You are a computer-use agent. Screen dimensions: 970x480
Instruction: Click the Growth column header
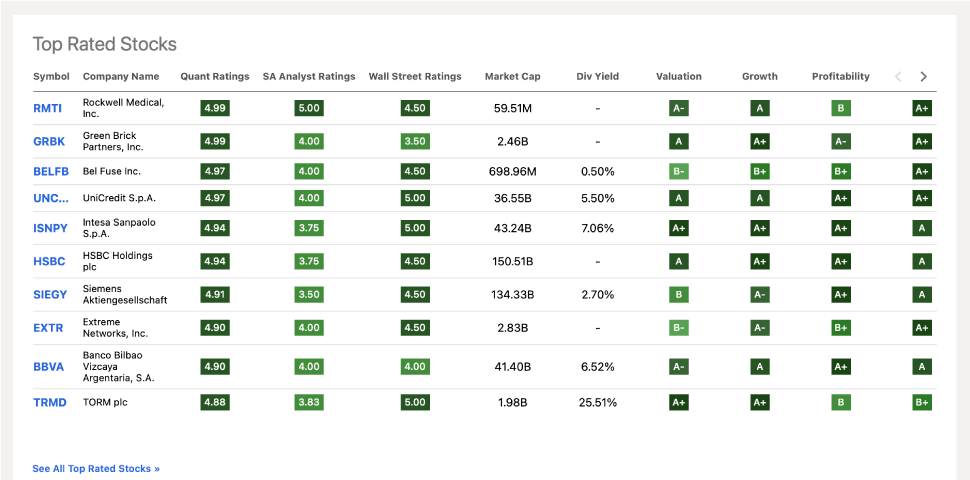760,76
